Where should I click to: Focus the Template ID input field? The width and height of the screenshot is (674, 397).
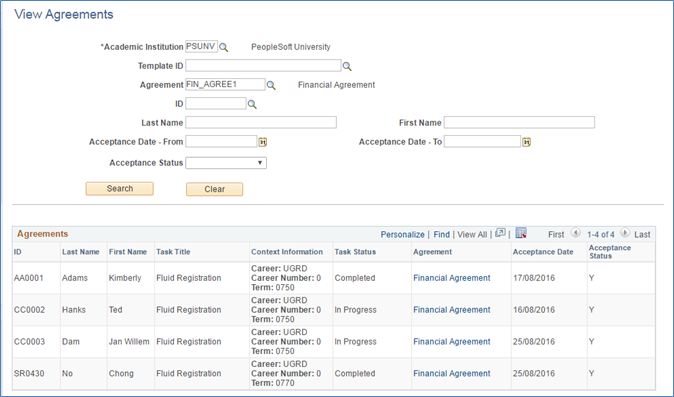263,65
